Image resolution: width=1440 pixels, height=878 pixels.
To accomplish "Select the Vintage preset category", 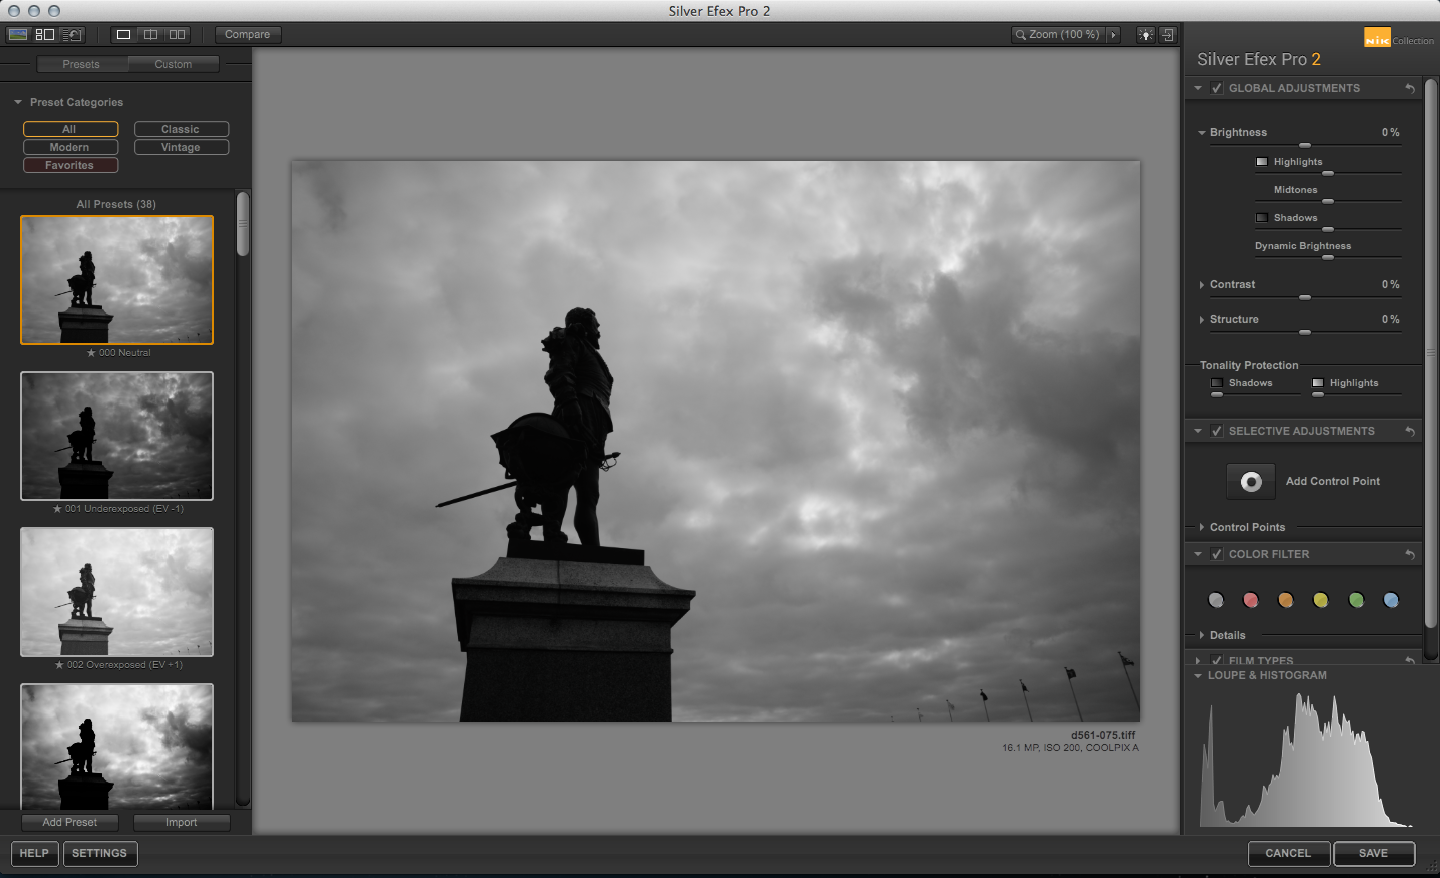I will (x=181, y=147).
